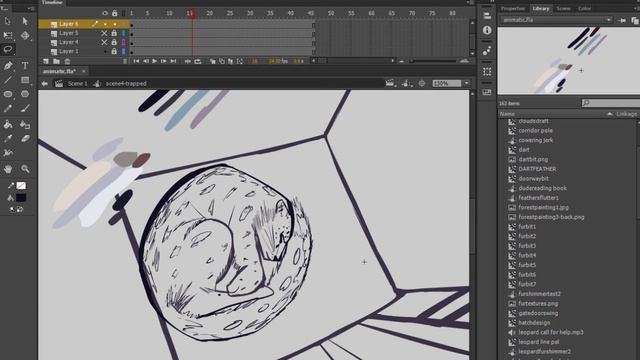
Task: Click the animatic.fla document tab
Action: click(59, 71)
